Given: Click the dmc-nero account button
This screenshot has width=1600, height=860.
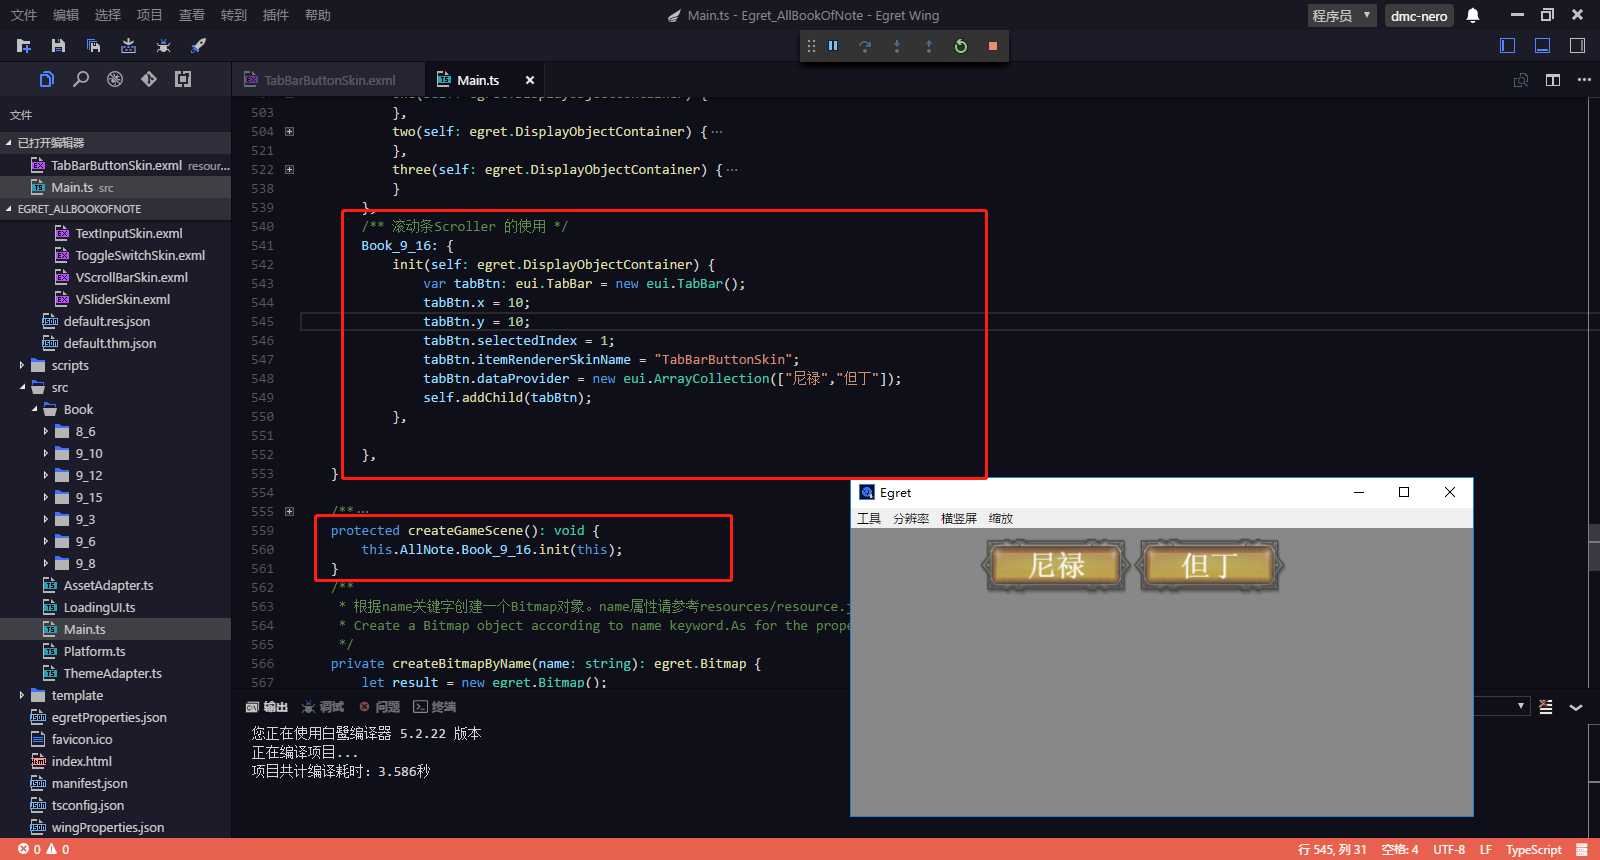Looking at the screenshot, I should click(1419, 16).
